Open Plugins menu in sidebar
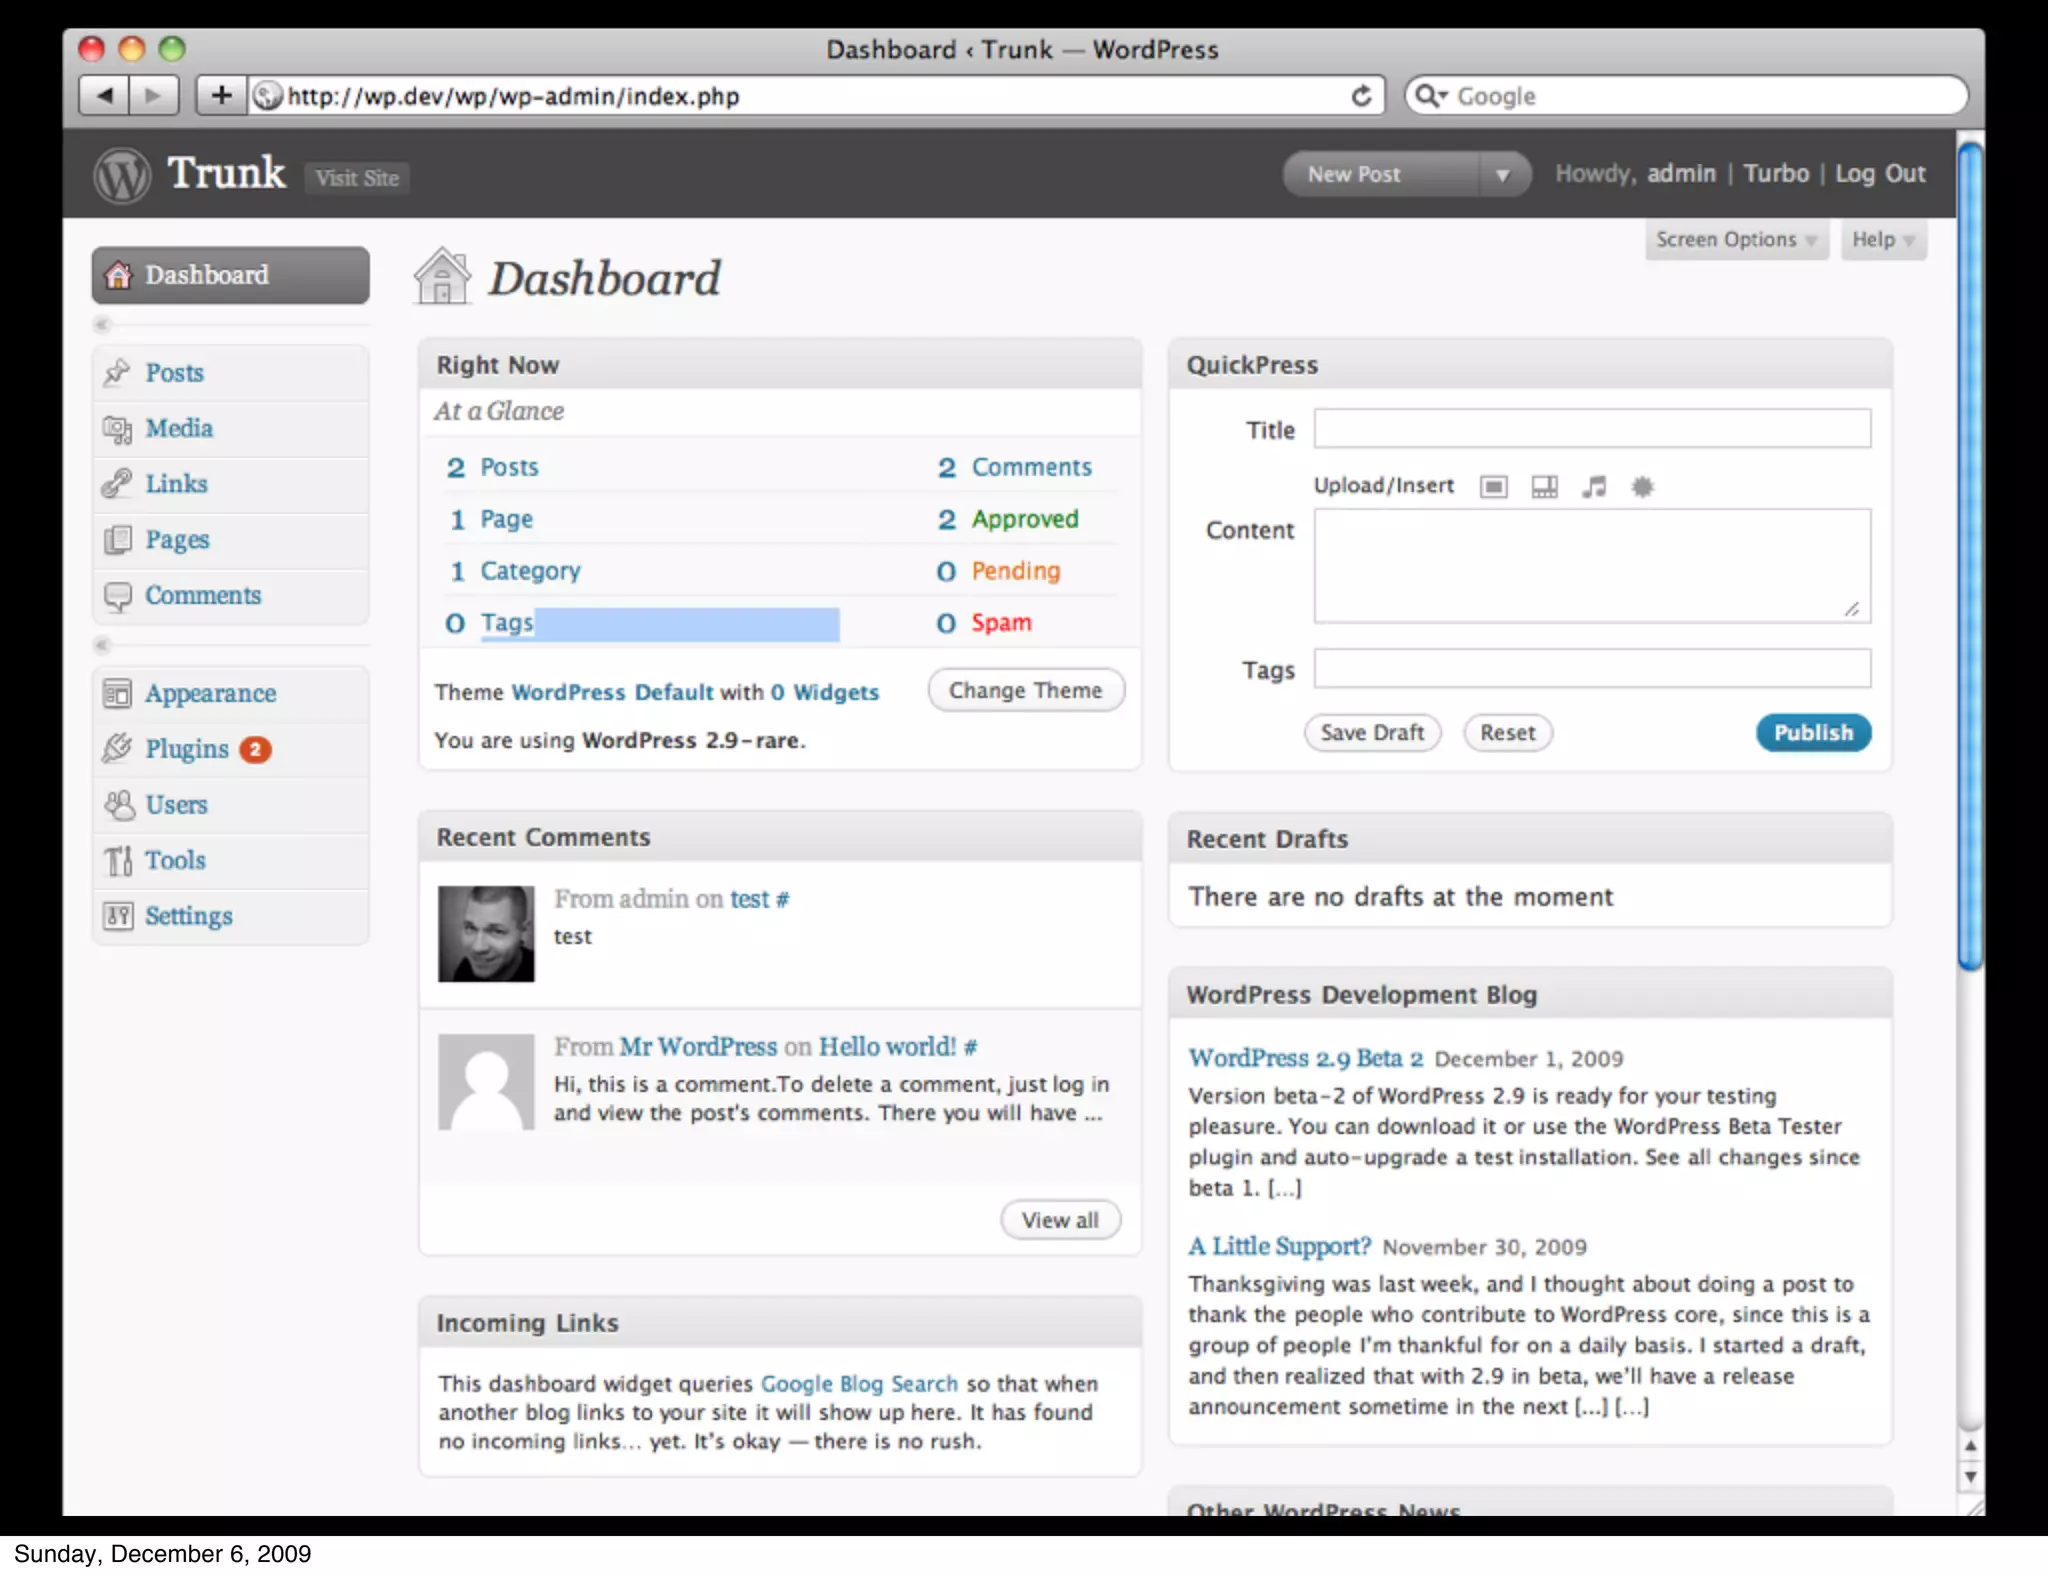 (x=187, y=749)
